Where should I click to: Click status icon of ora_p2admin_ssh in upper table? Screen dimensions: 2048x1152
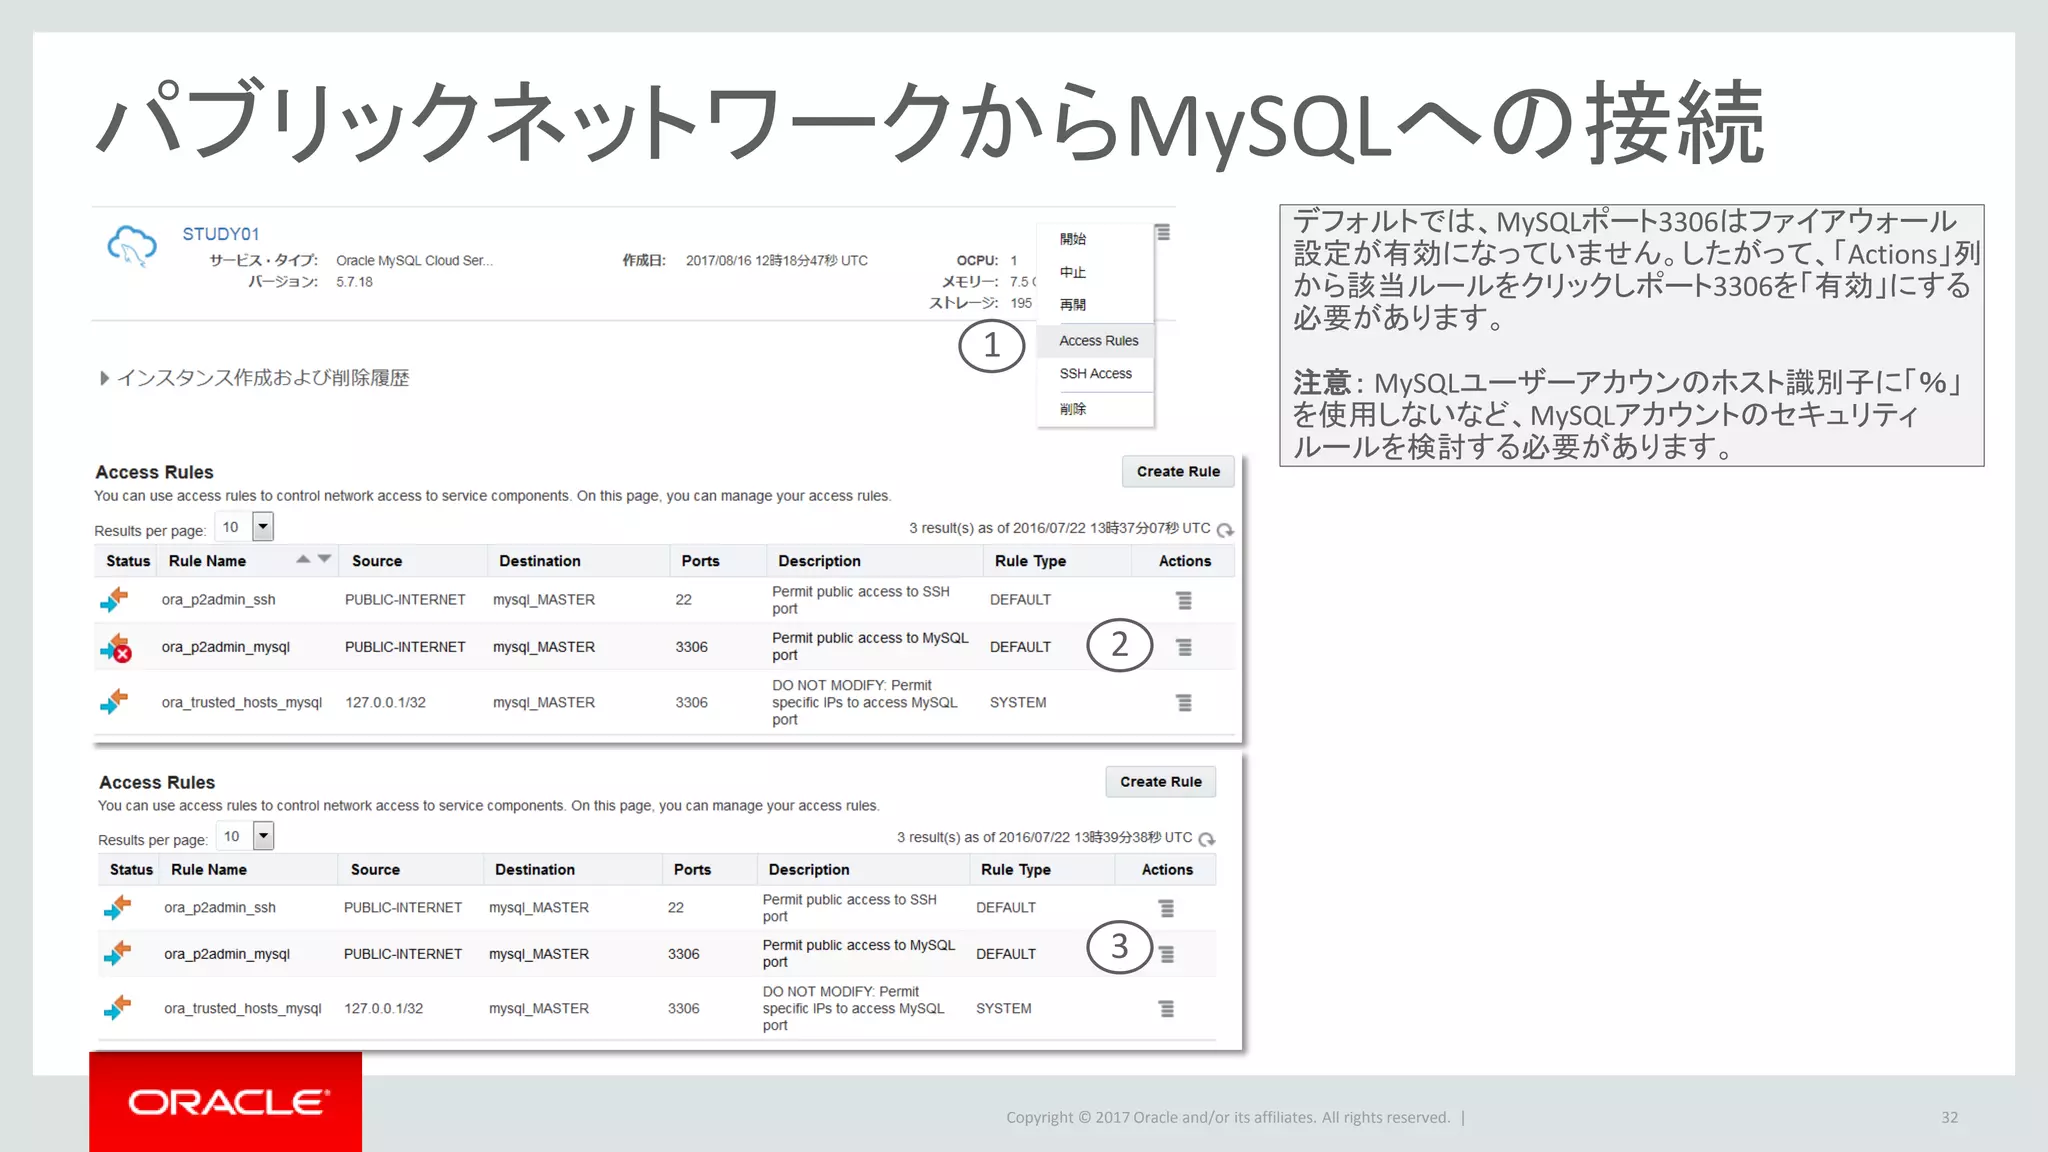pos(115,599)
